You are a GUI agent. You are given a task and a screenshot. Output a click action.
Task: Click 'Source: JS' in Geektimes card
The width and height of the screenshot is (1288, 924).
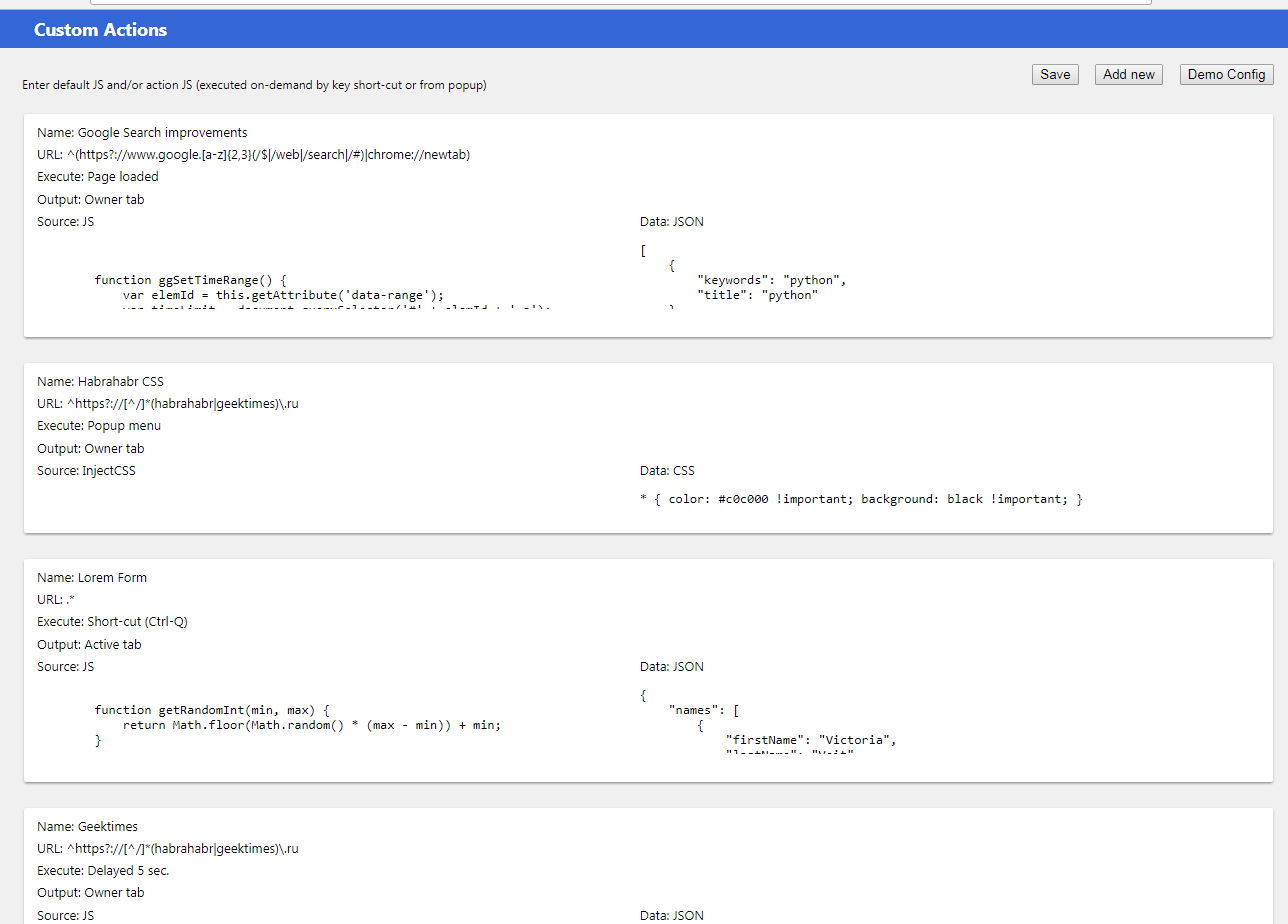(66, 916)
